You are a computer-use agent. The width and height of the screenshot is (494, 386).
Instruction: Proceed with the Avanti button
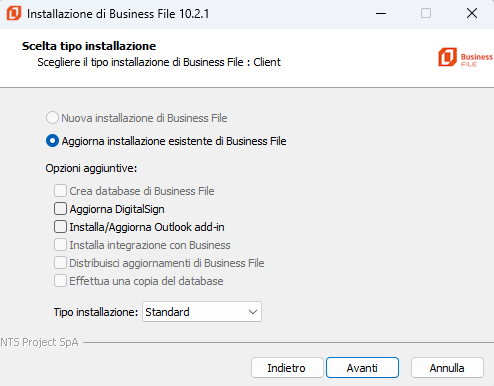pyautogui.click(x=362, y=368)
